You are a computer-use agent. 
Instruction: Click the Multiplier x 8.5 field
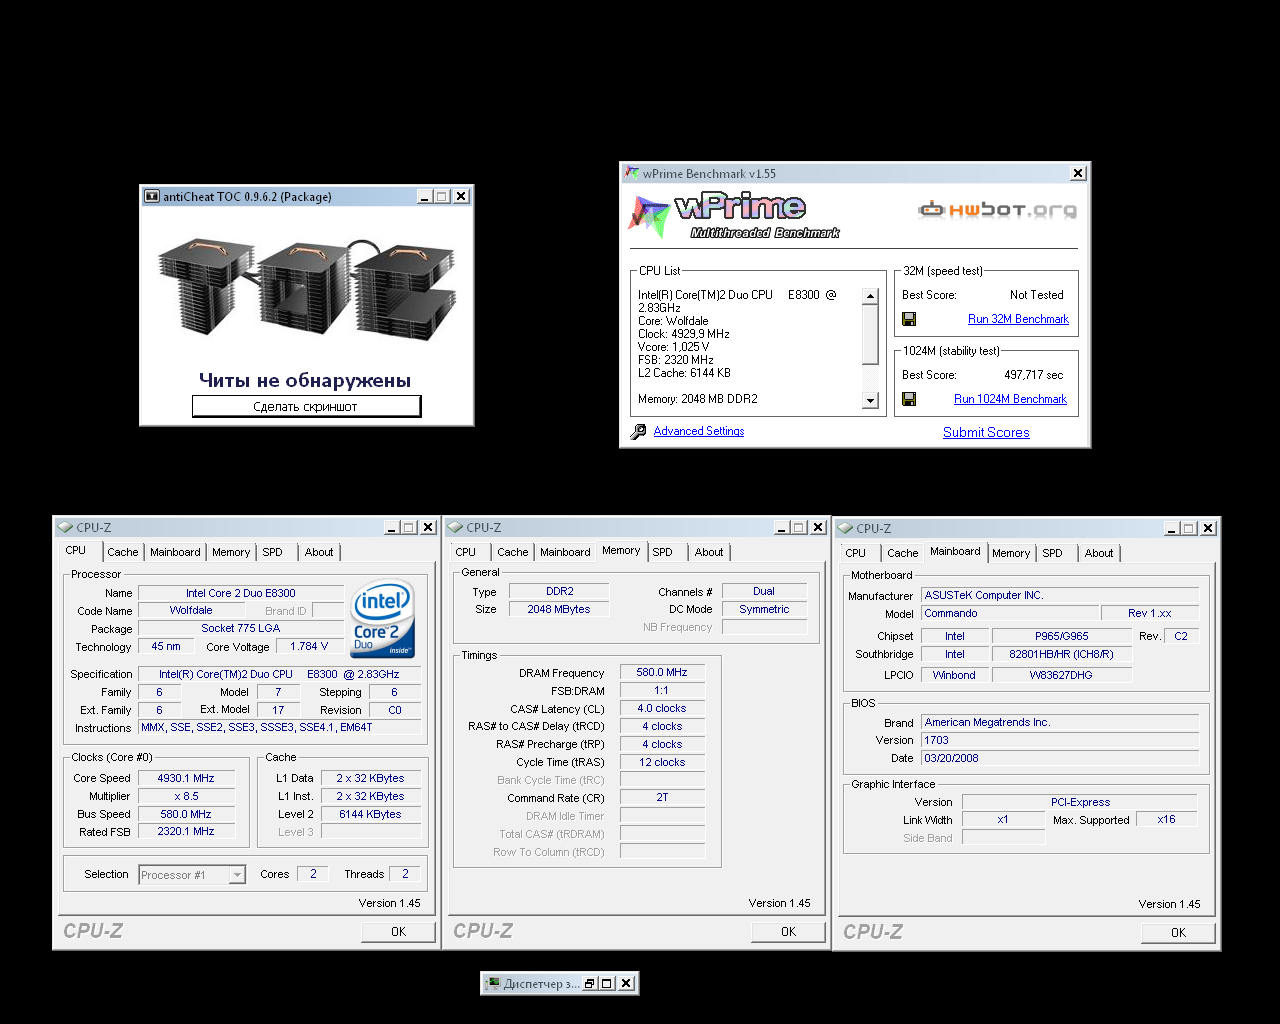coord(186,796)
